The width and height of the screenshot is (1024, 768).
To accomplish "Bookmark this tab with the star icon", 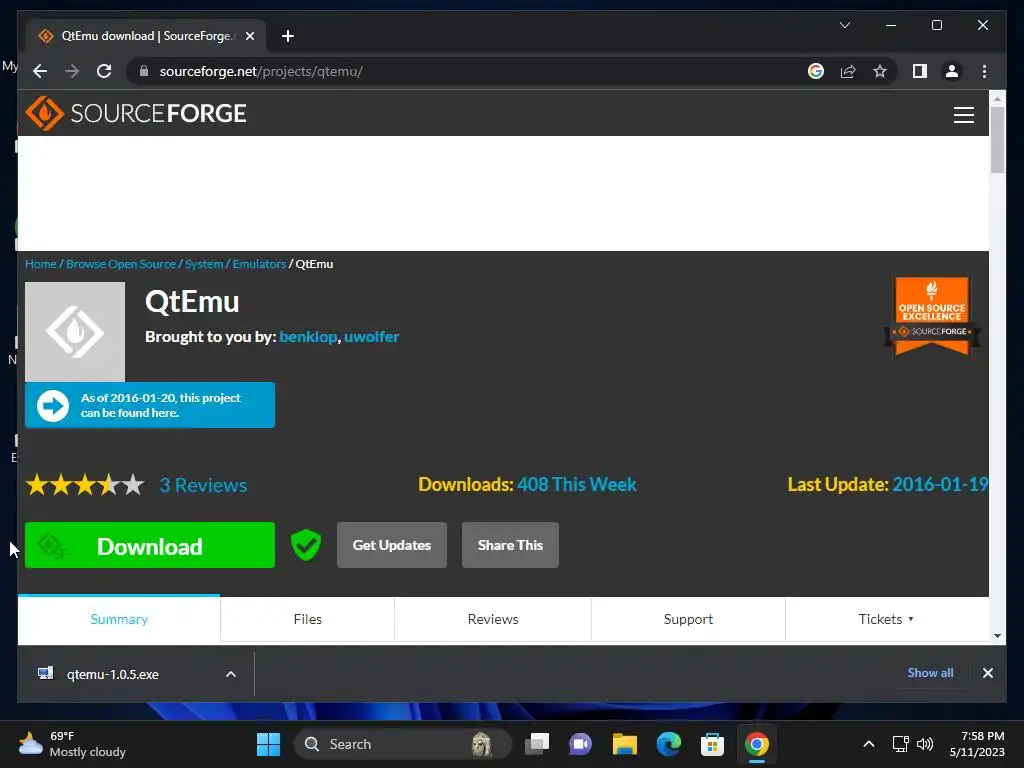I will pyautogui.click(x=880, y=71).
